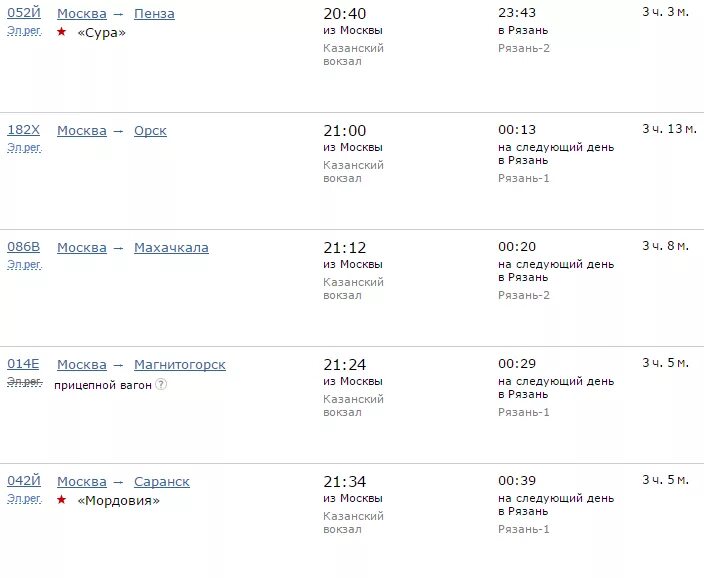Viewport: 704px width, 578px height.
Task: Click the red star next to «Мордовия»
Action: pyautogui.click(x=62, y=499)
